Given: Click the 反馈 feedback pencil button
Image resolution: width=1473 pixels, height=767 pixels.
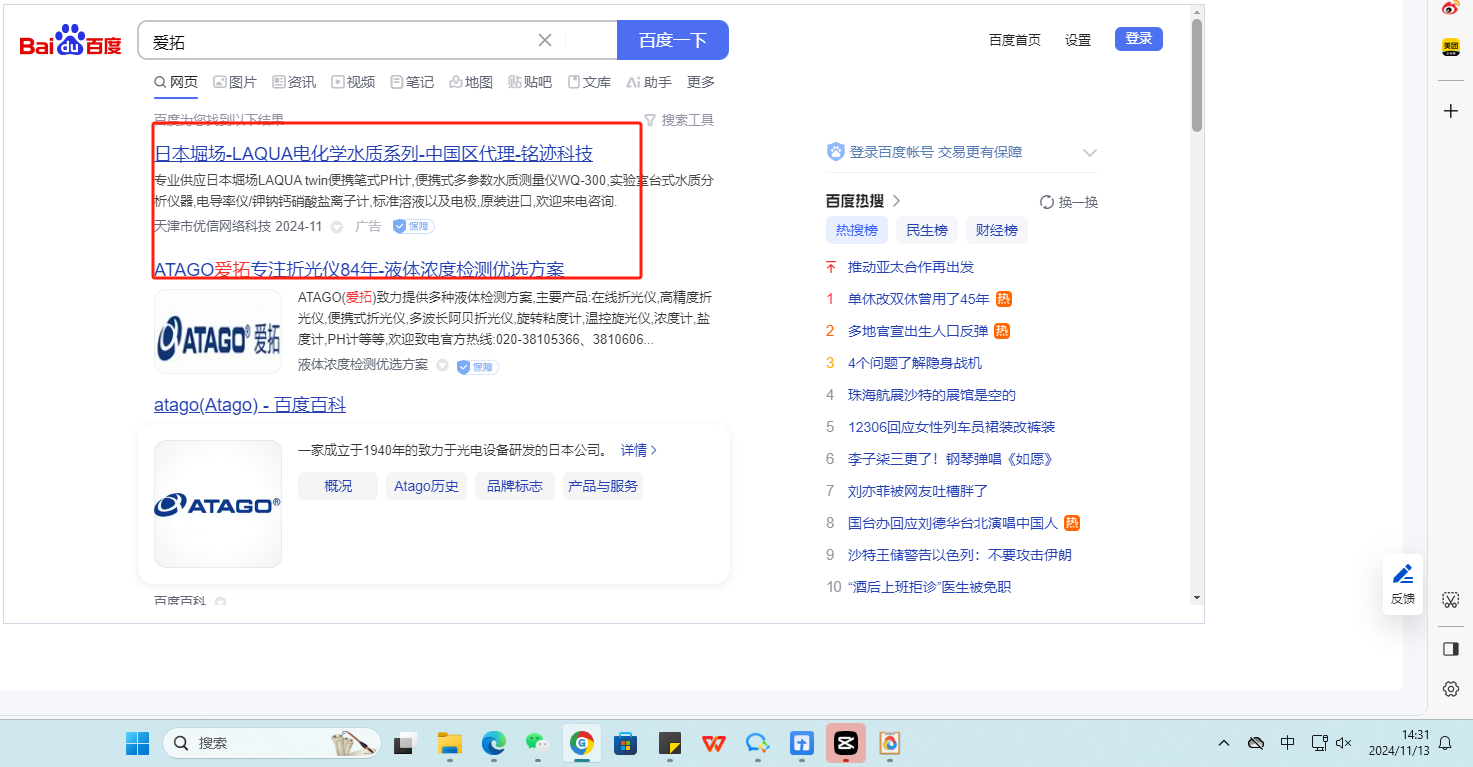Looking at the screenshot, I should 1403,583.
